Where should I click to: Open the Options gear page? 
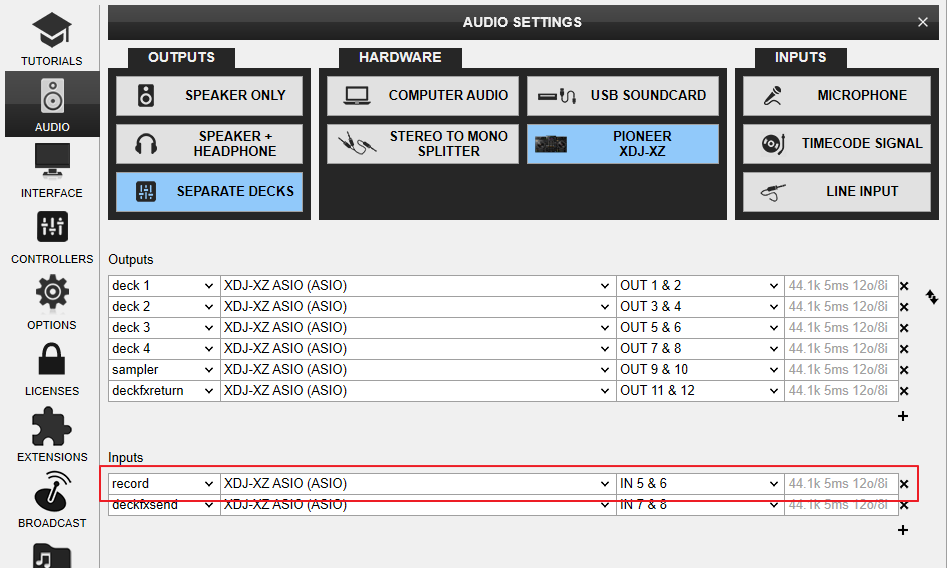tap(51, 302)
